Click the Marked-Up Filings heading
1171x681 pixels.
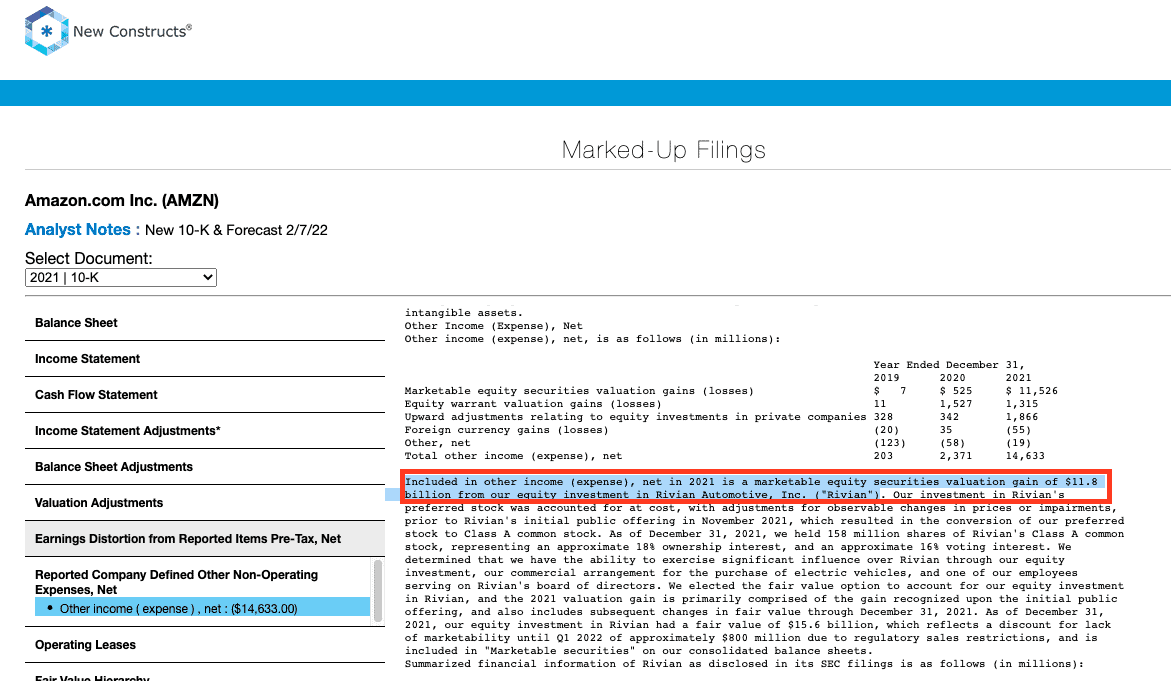(663, 150)
